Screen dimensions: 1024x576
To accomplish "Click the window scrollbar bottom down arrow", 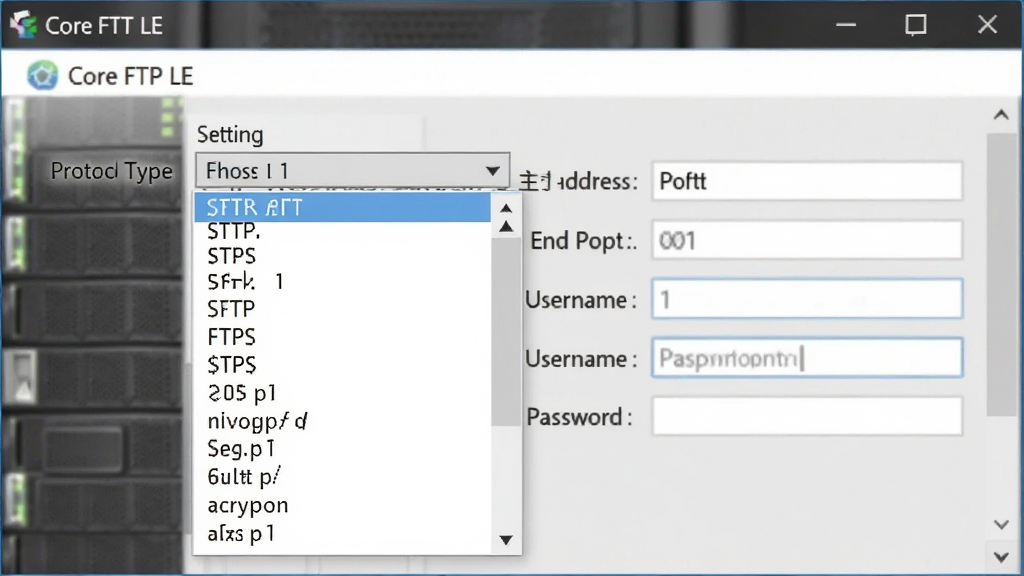I will [x=1001, y=557].
